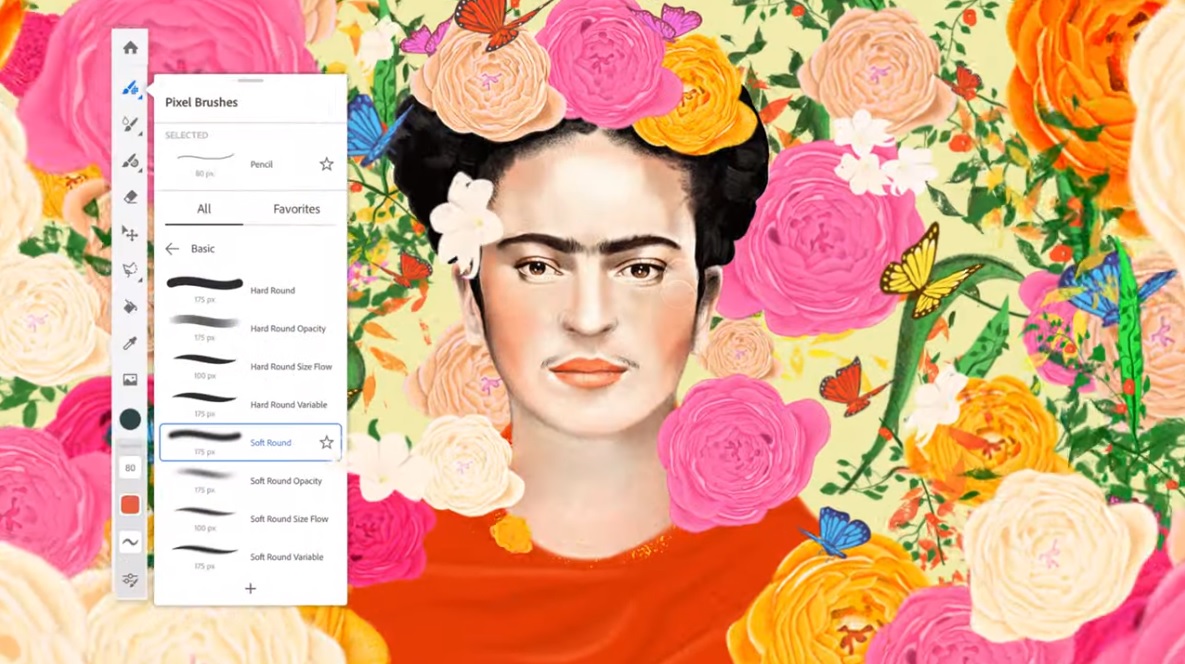Choose the Soft Round Size Flow brush
This screenshot has height=664, width=1185.
[x=250, y=519]
